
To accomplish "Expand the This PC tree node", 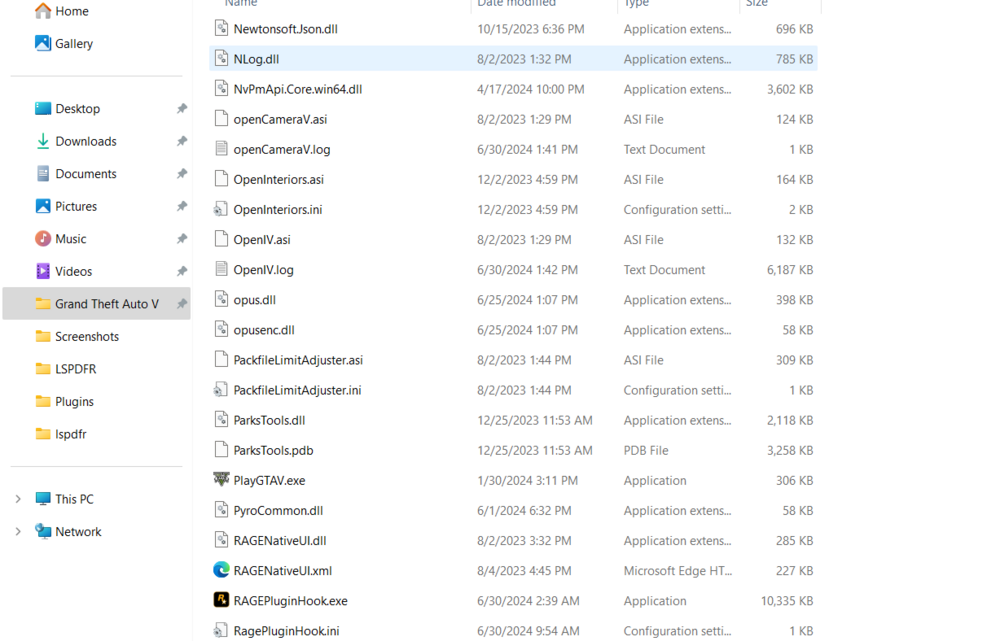I will pos(20,498).
